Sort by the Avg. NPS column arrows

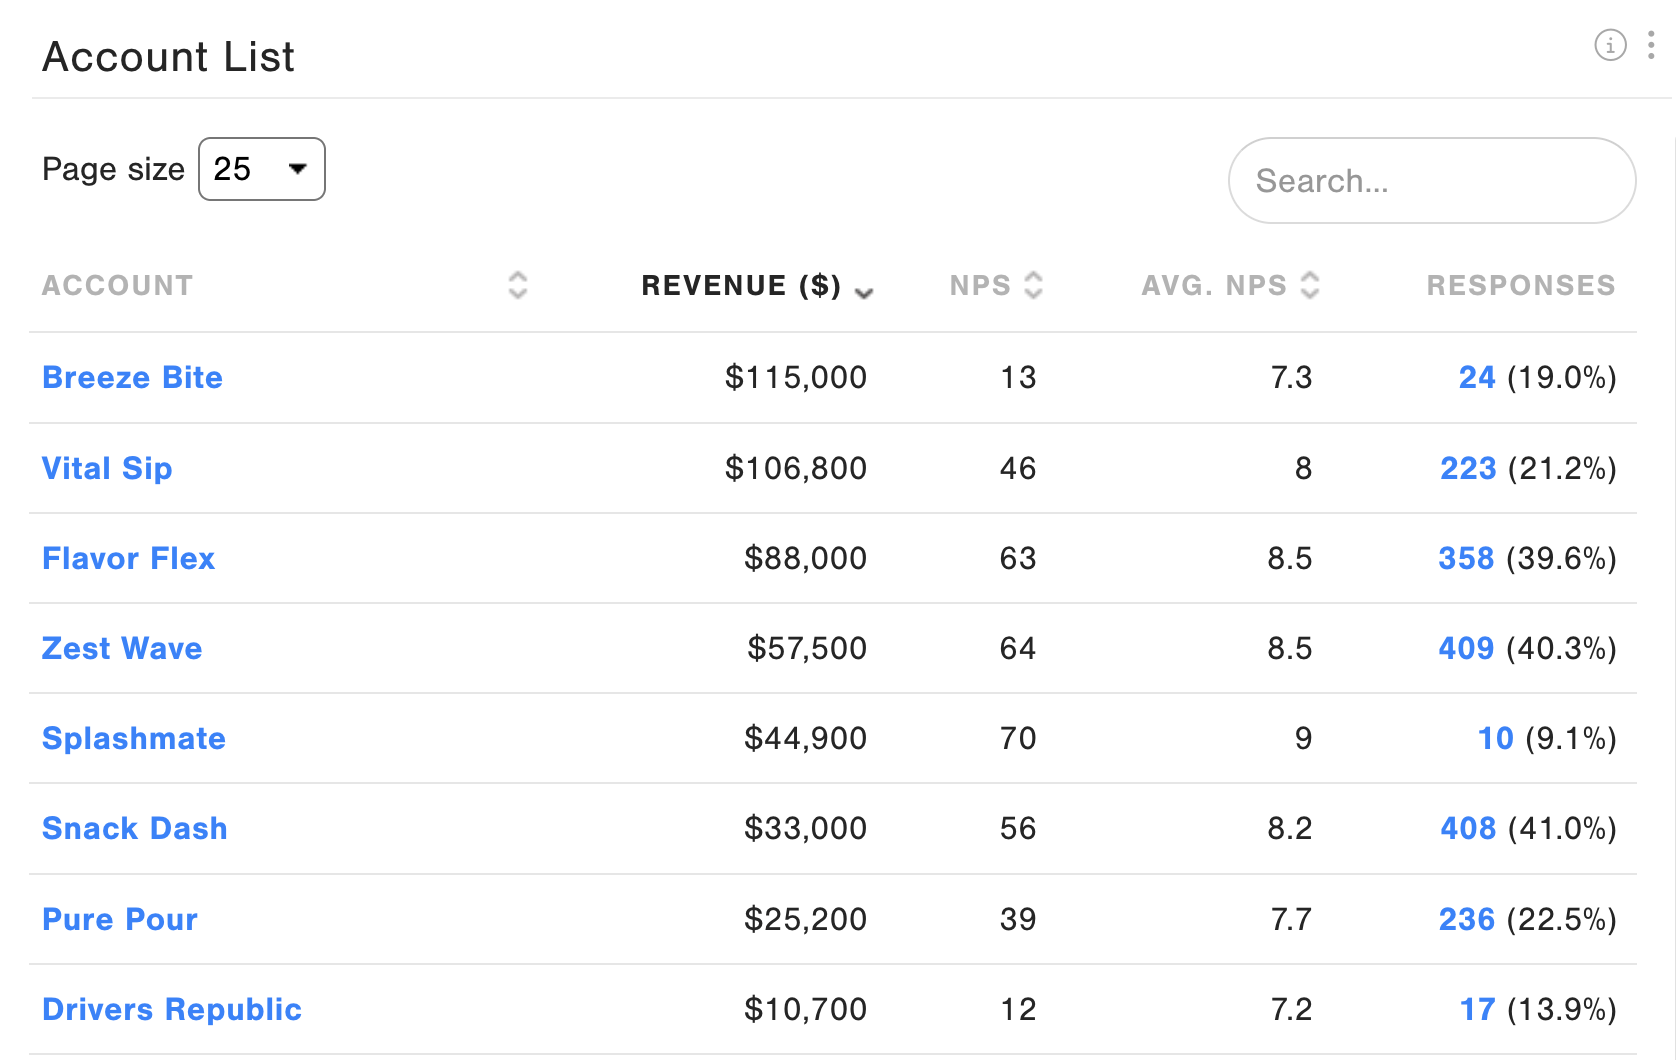pos(1310,285)
